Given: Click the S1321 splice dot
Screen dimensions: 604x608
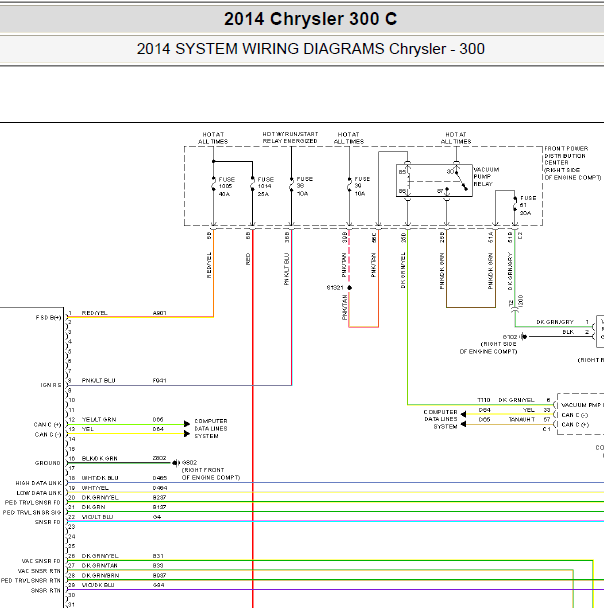Looking at the screenshot, I should [349, 288].
